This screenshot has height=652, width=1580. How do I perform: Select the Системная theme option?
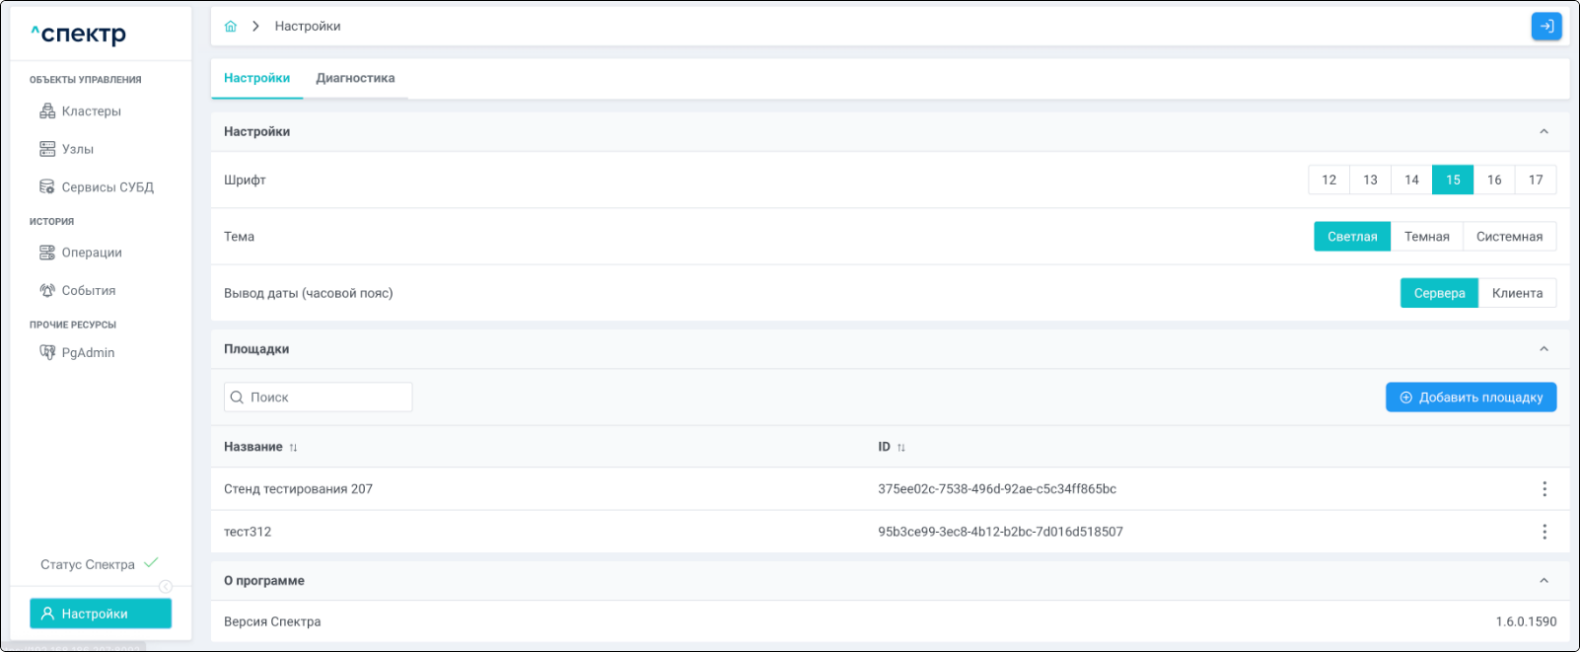pos(1510,237)
